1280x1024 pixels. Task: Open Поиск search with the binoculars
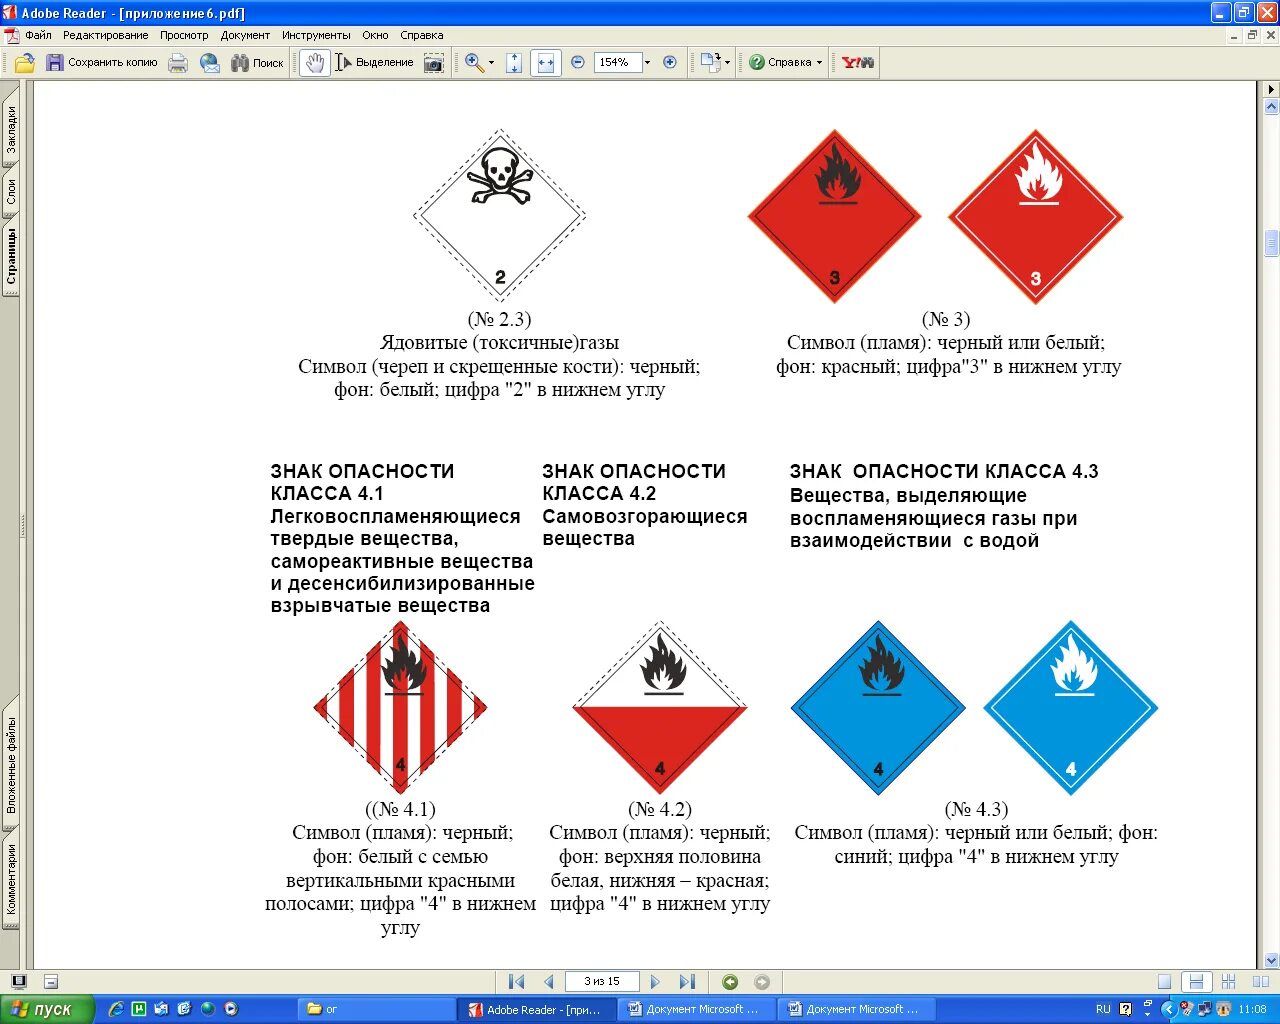258,62
